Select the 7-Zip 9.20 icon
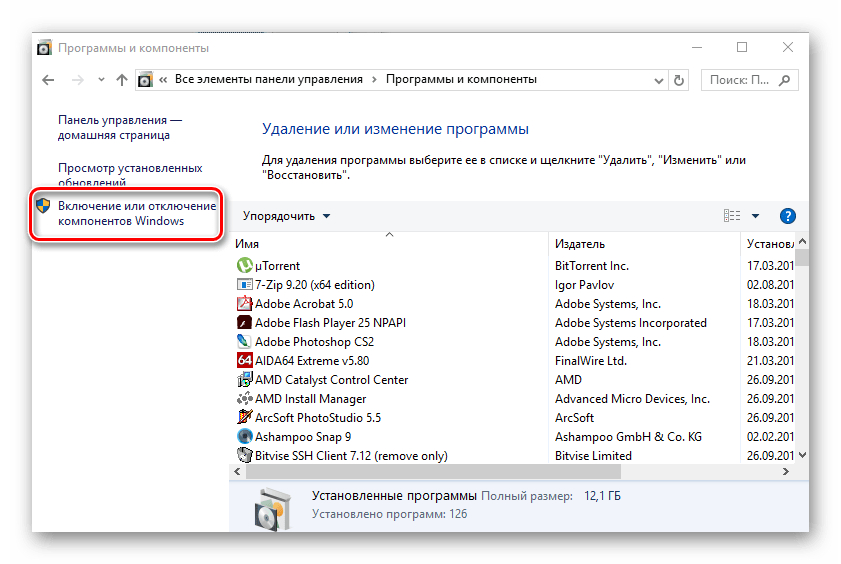Screen dimensions: 841x564 click(x=244, y=285)
